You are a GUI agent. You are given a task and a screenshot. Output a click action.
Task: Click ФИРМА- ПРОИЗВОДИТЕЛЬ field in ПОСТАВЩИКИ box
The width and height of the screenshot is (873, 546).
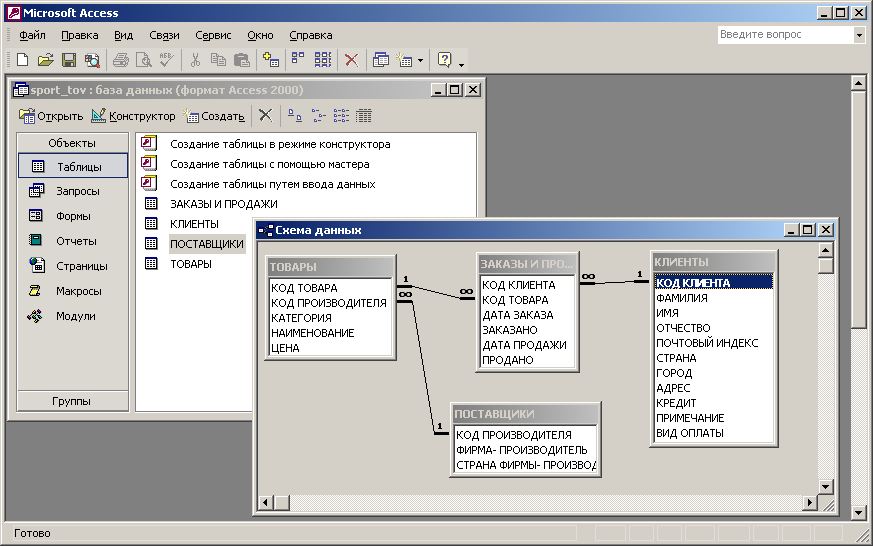[x=522, y=450]
